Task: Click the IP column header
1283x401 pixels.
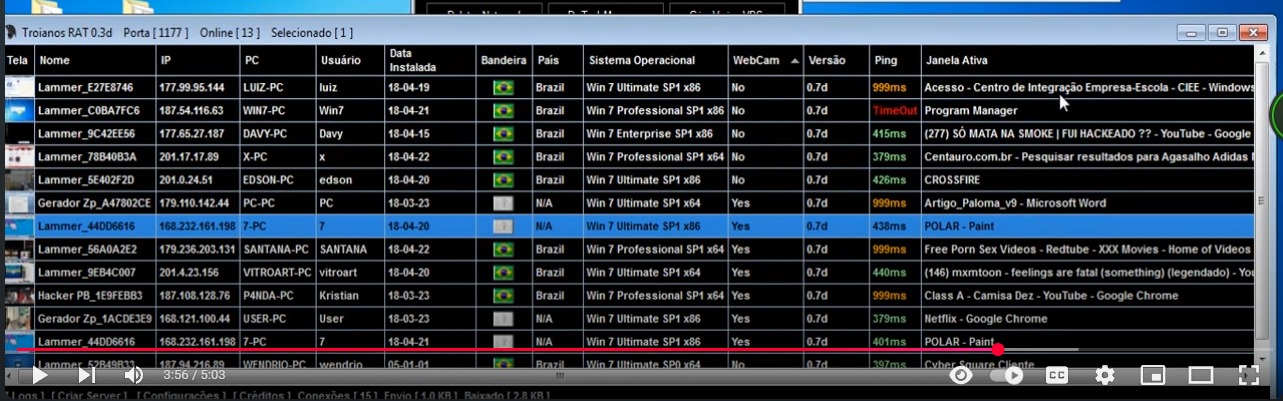Action: pyautogui.click(x=198, y=60)
